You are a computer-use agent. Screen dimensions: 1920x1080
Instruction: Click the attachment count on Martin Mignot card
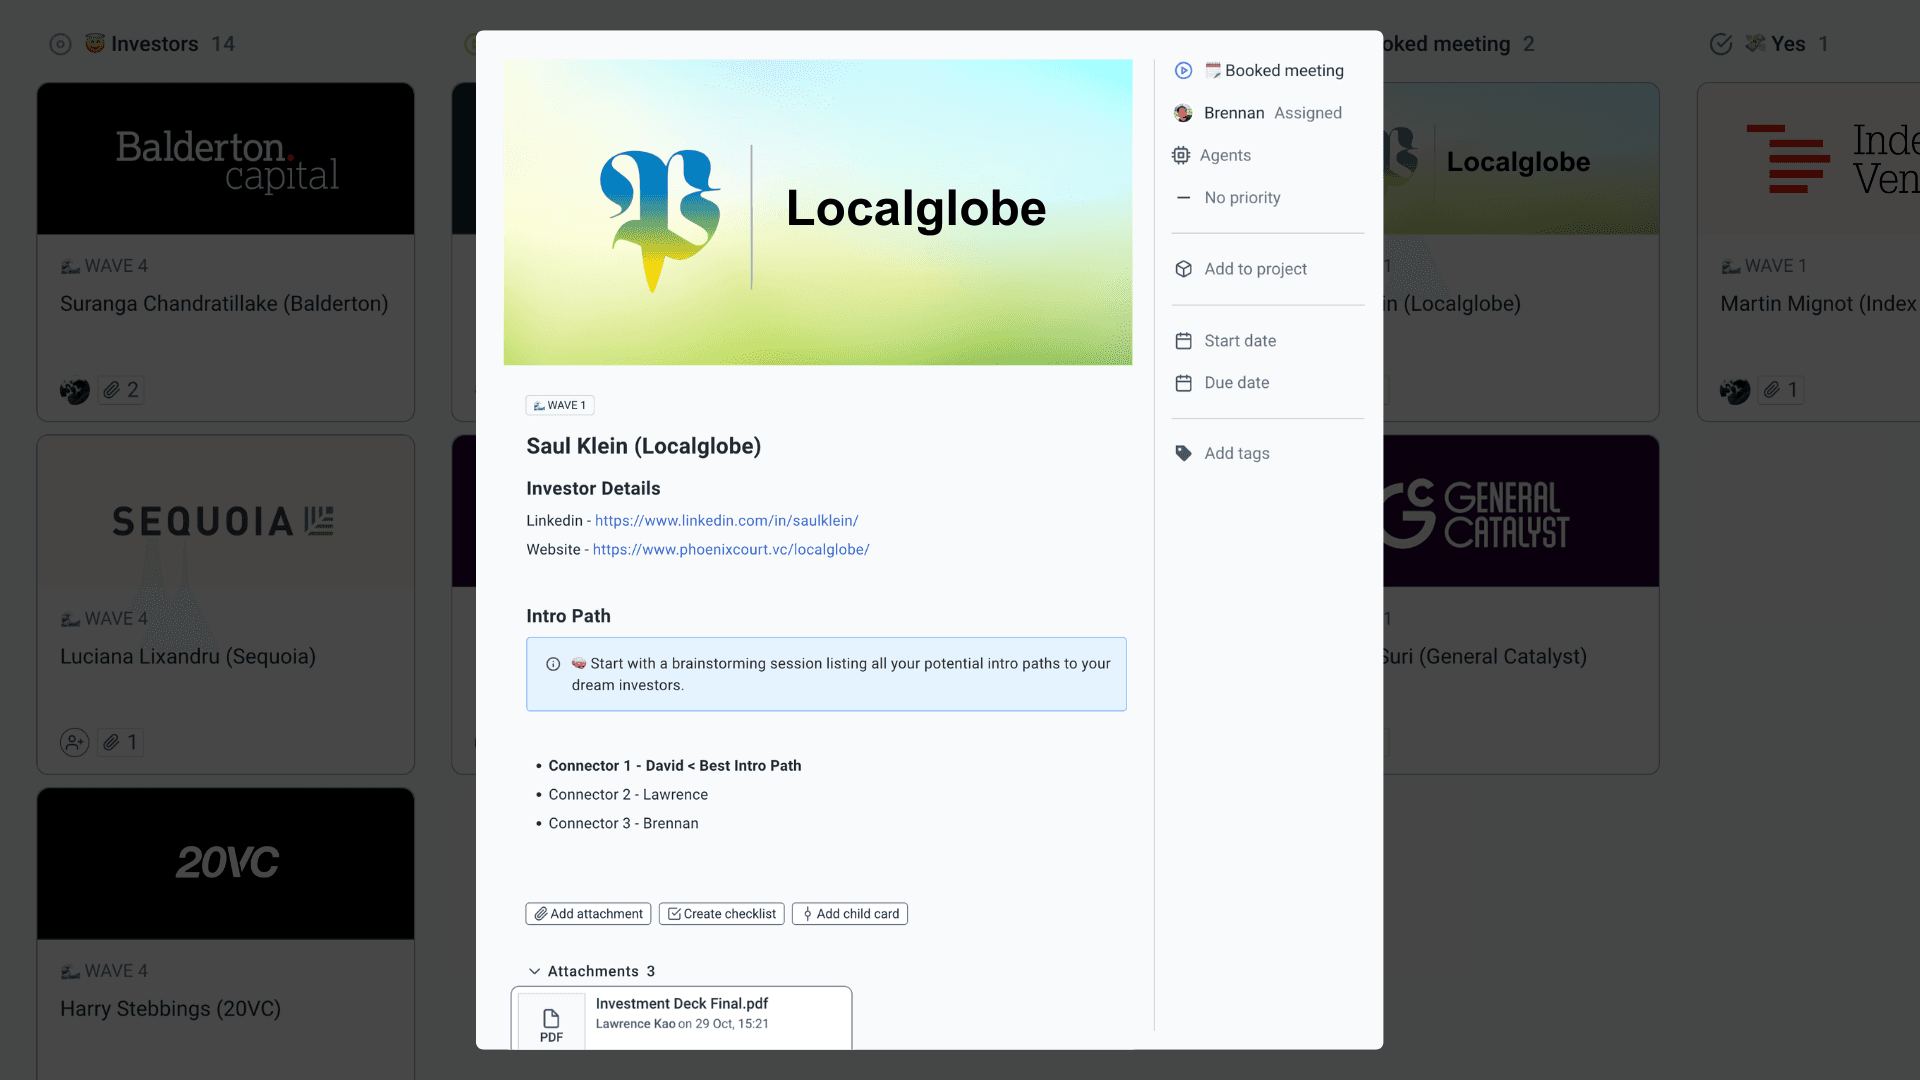point(1781,390)
